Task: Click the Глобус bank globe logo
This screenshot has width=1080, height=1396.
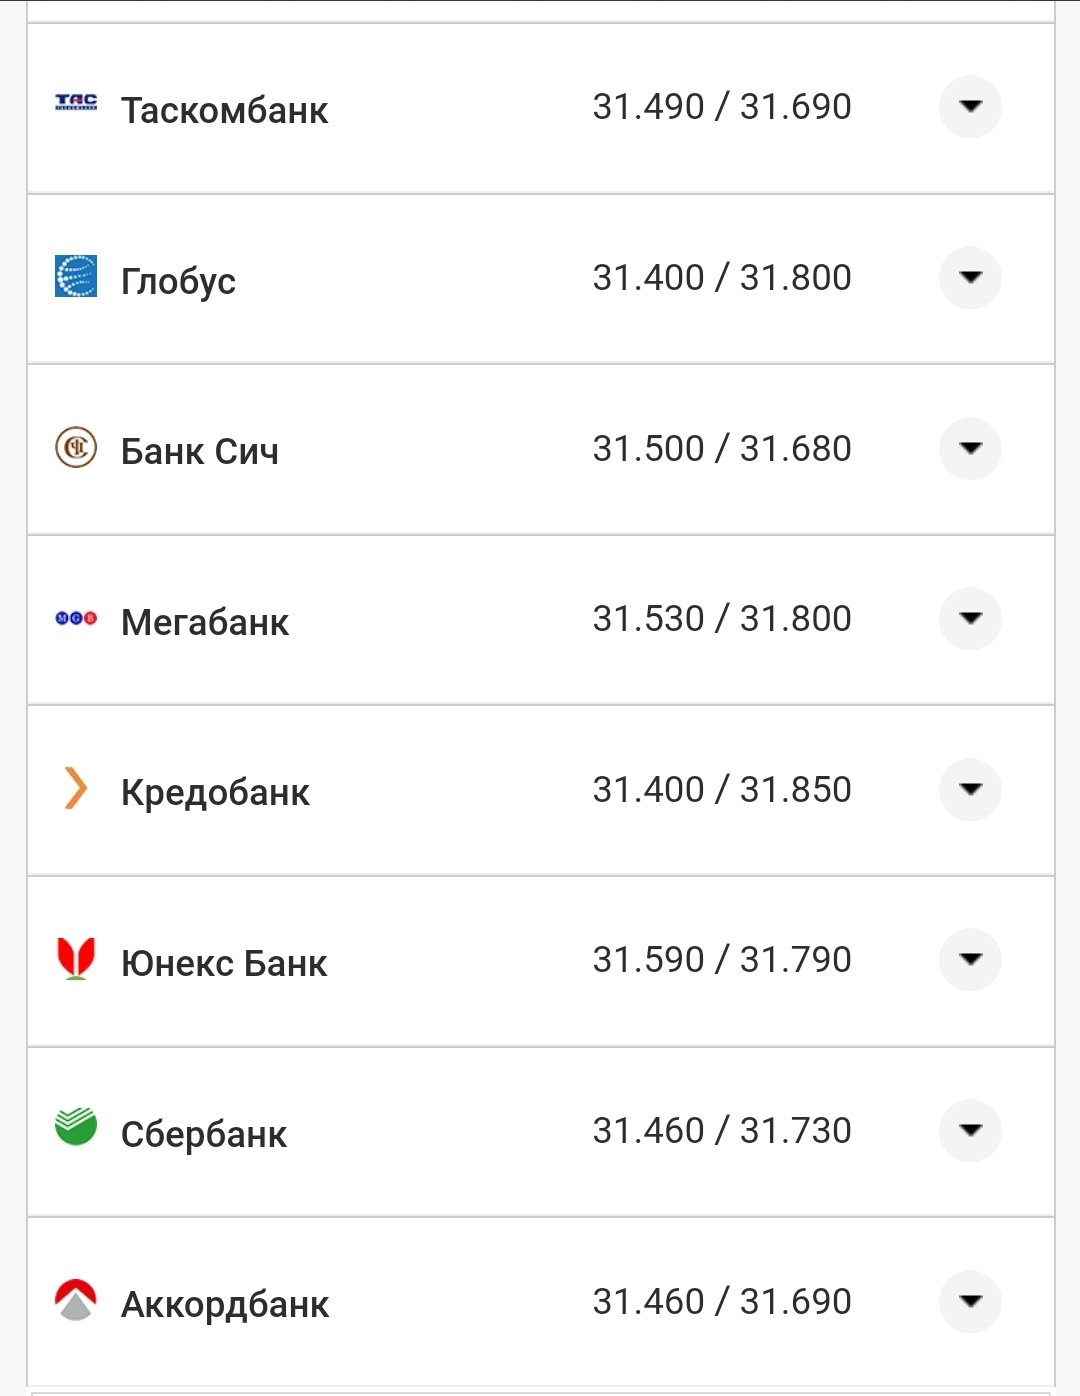Action: (x=76, y=277)
